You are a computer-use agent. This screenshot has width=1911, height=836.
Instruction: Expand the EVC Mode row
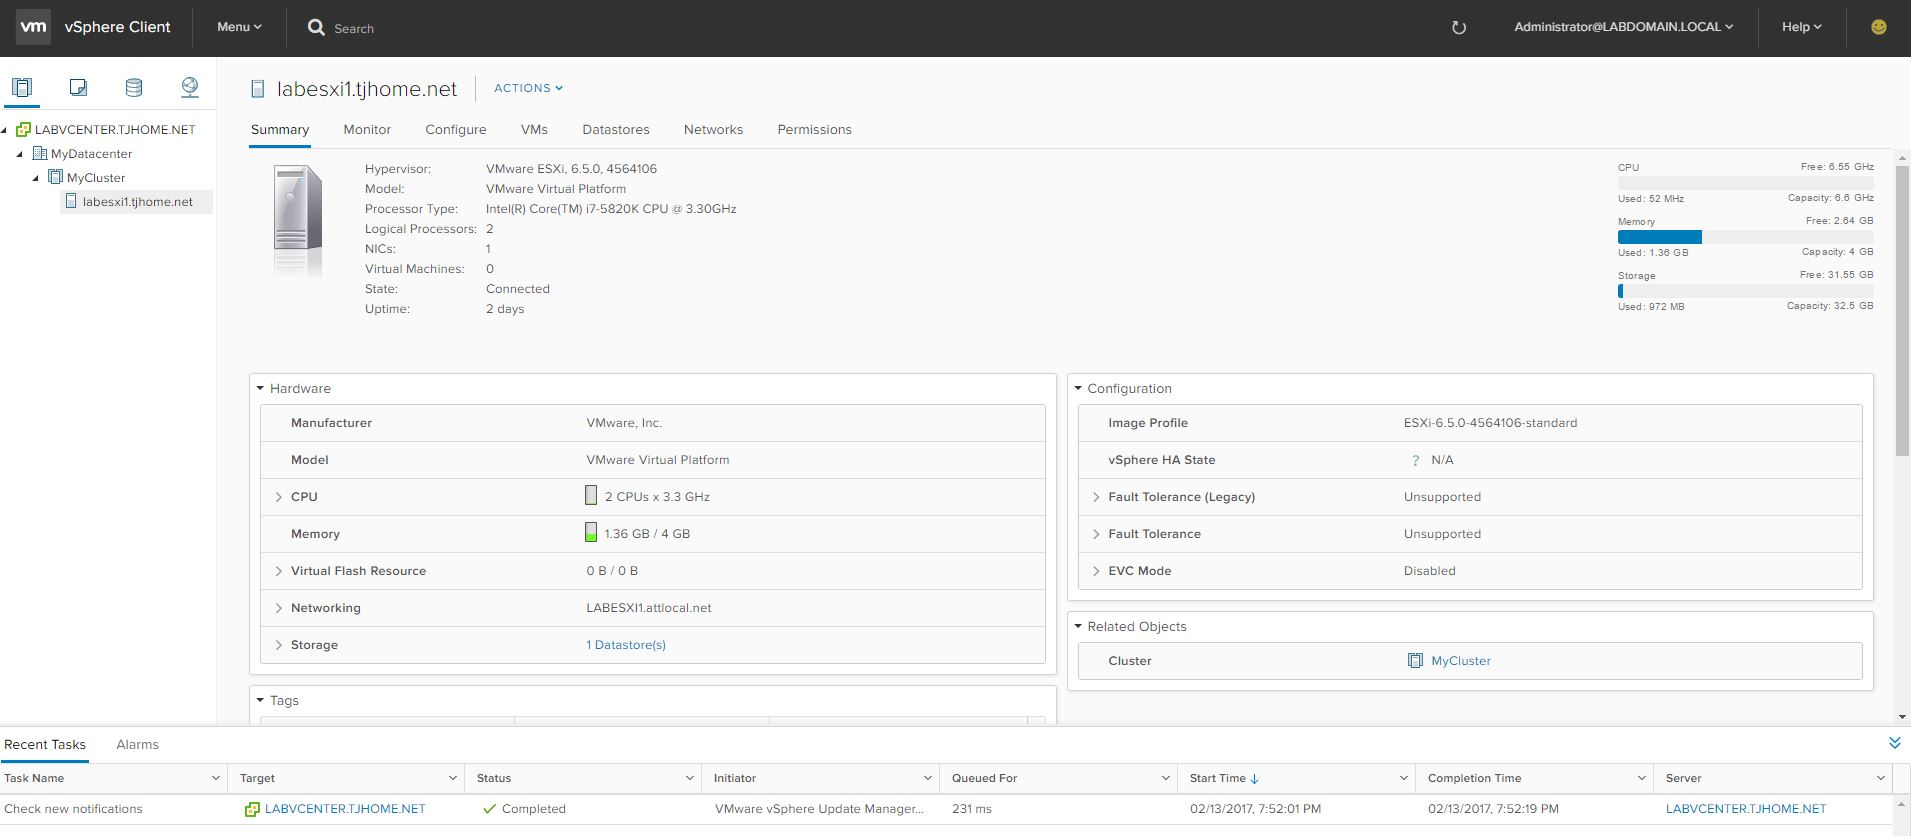pyautogui.click(x=1096, y=571)
